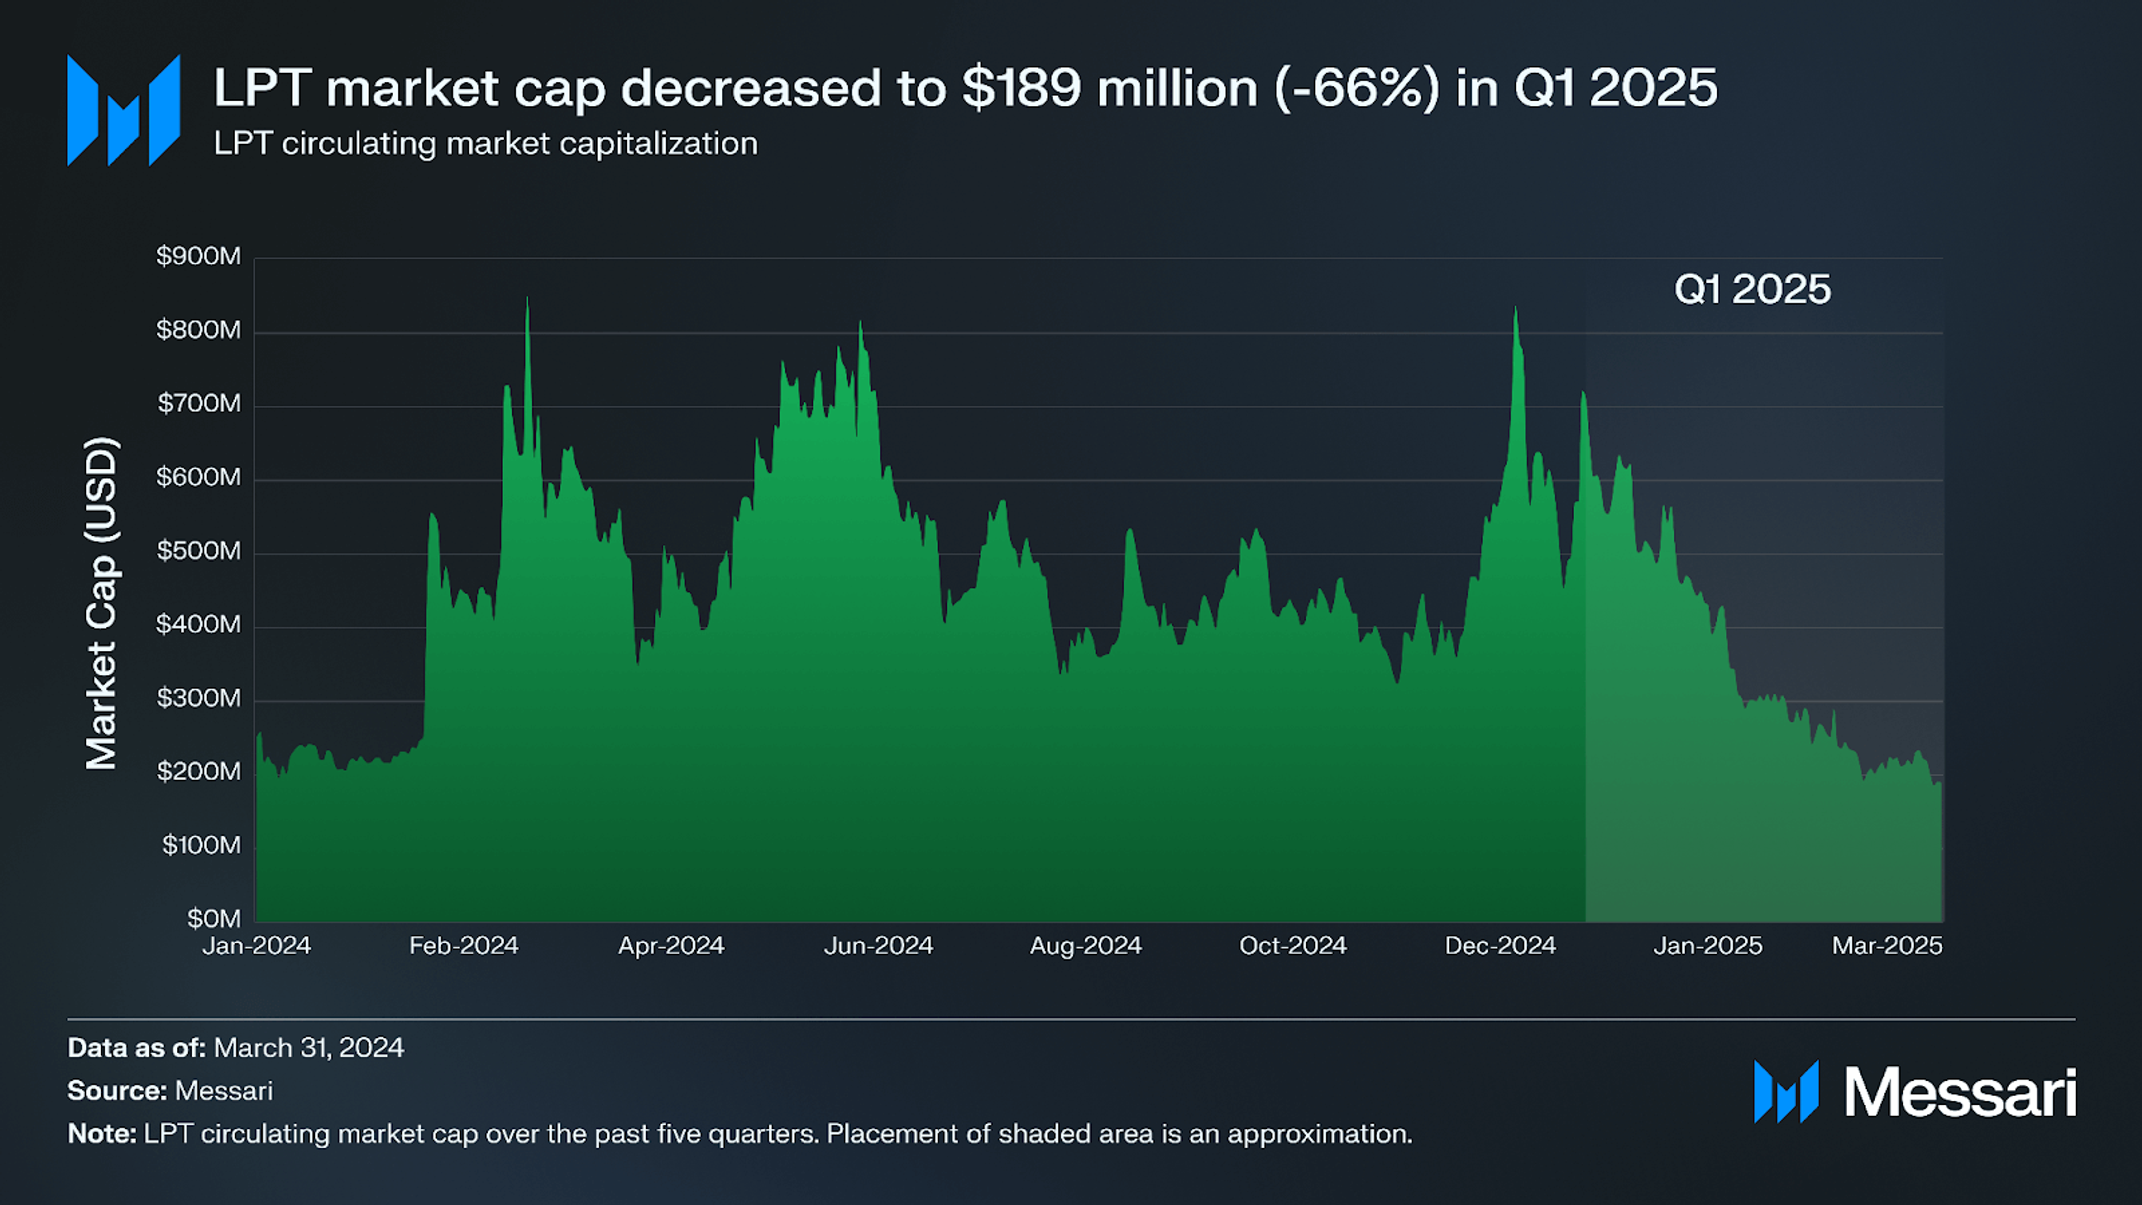Viewport: 2142px width, 1205px height.
Task: Click the Dec-2024 x-axis label
Action: click(x=1500, y=946)
